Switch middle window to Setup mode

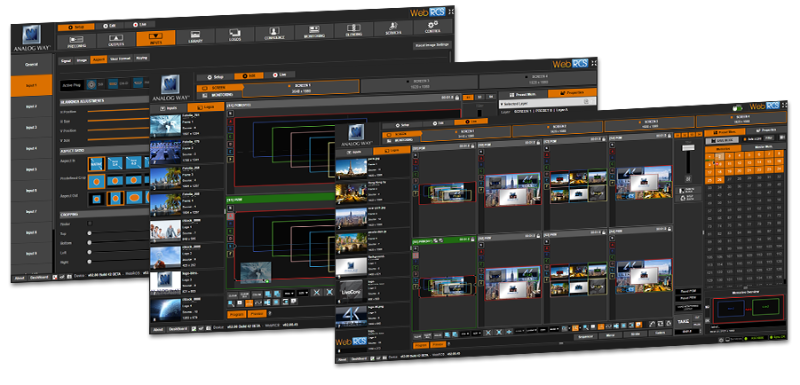point(214,77)
